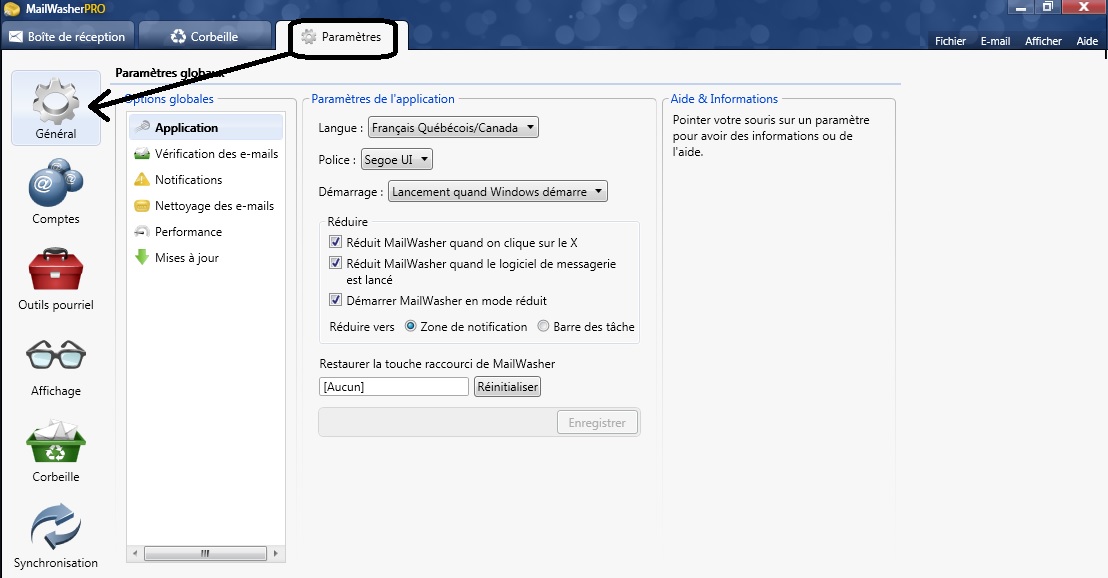
Task: Click the Réduire vers label
Action: [x=362, y=326]
